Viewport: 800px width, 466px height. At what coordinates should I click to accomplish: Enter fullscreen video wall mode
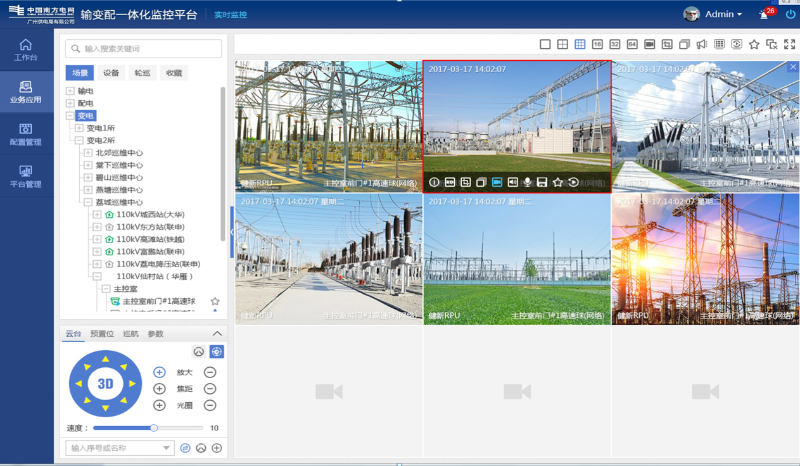pos(789,44)
